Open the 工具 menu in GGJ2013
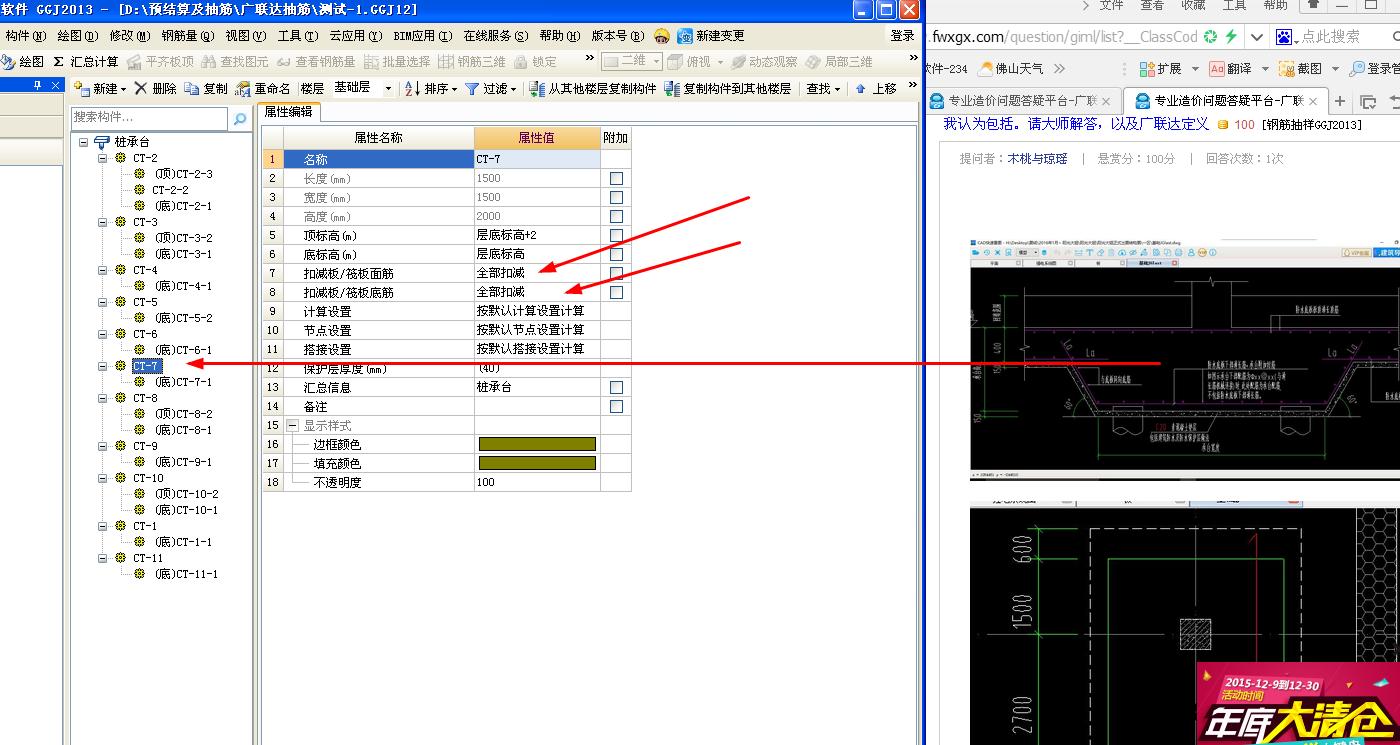Image resolution: width=1400 pixels, height=745 pixels. point(297,35)
